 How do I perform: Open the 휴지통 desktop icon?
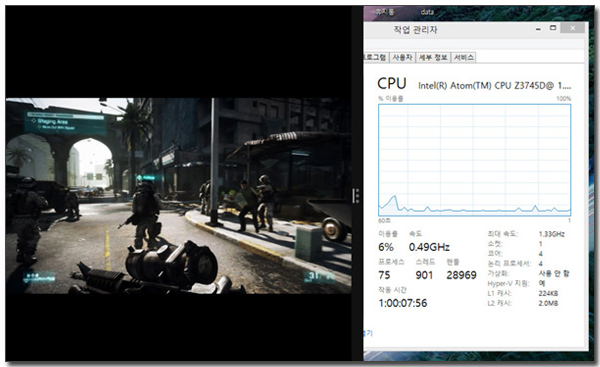[x=384, y=12]
